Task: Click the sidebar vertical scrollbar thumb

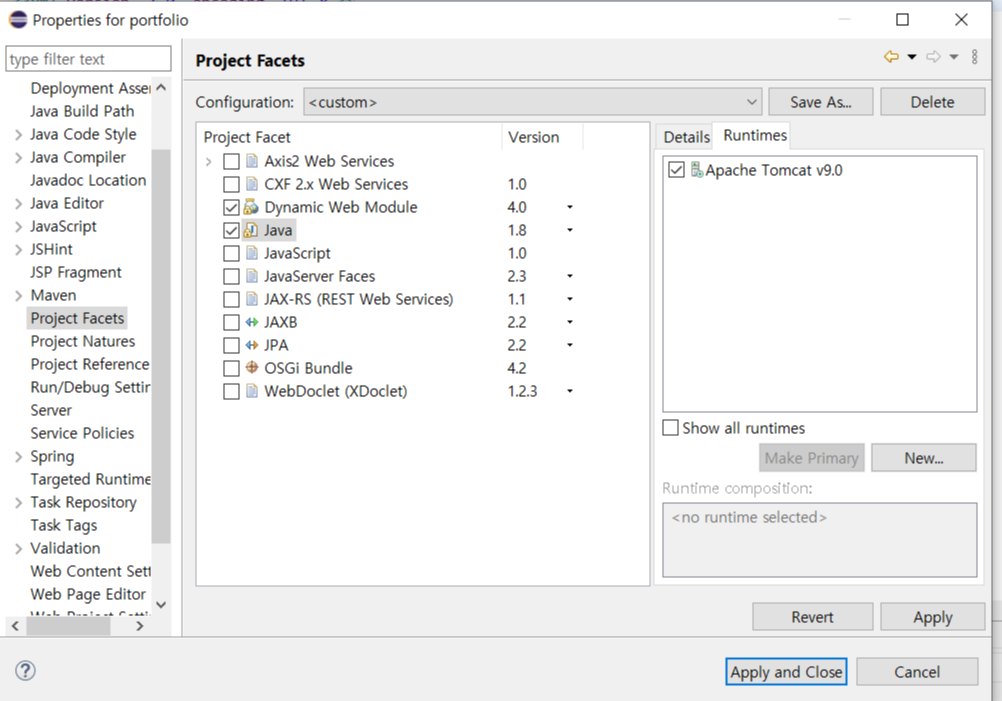Action: [x=161, y=345]
